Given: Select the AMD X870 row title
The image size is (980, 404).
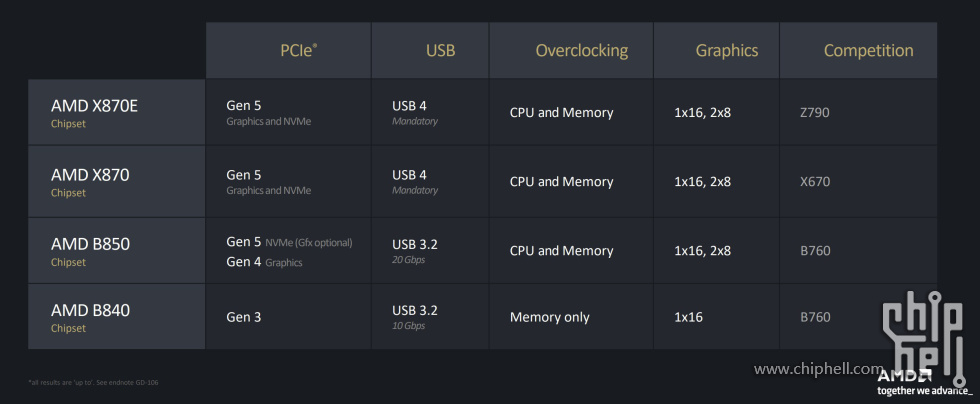Looking at the screenshot, I should [90, 175].
